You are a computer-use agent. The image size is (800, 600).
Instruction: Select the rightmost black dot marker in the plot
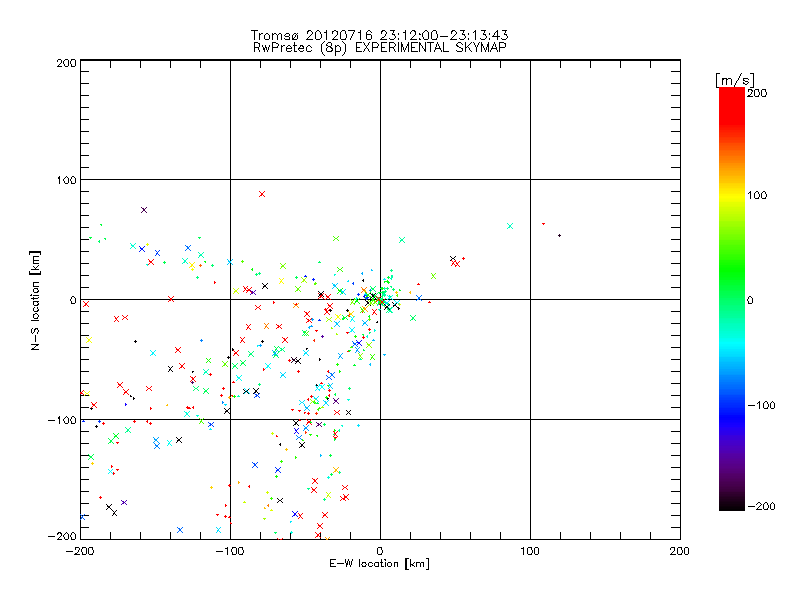click(x=560, y=235)
